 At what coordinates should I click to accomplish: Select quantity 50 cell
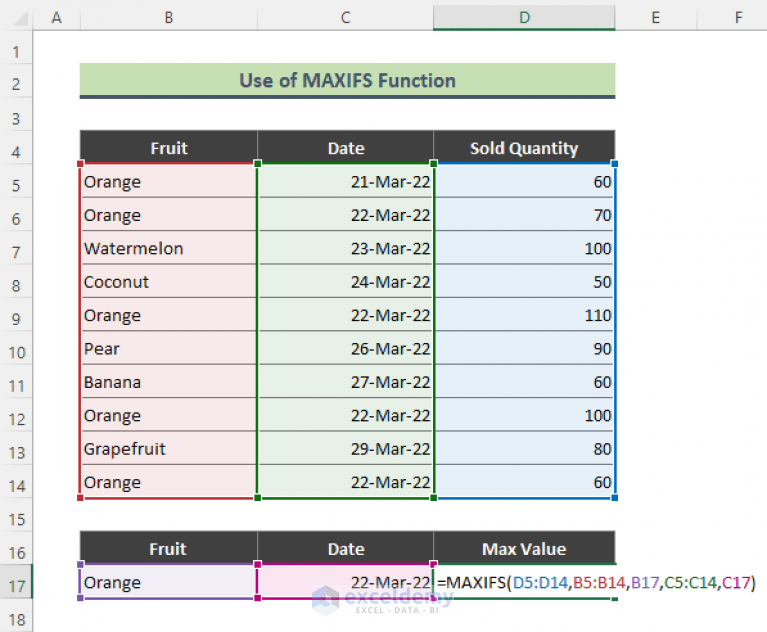click(524, 281)
